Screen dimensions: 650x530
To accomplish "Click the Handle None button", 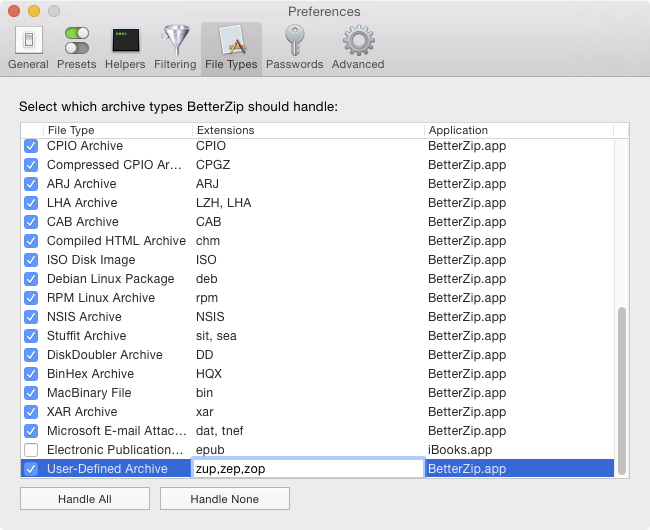I will (x=225, y=499).
